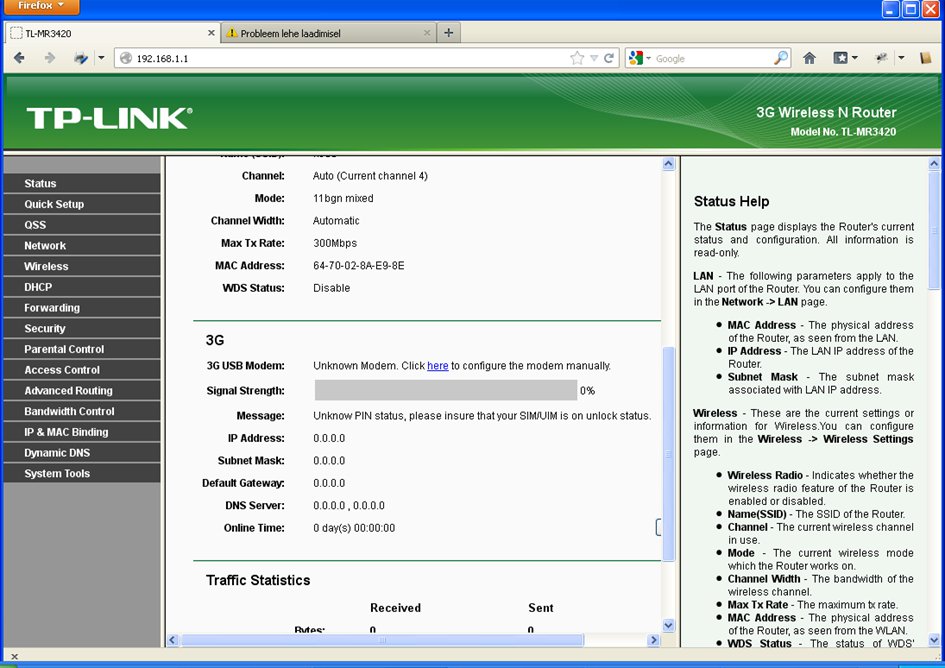Open the Status menu item
Image resolution: width=945 pixels, height=668 pixels.
point(82,183)
